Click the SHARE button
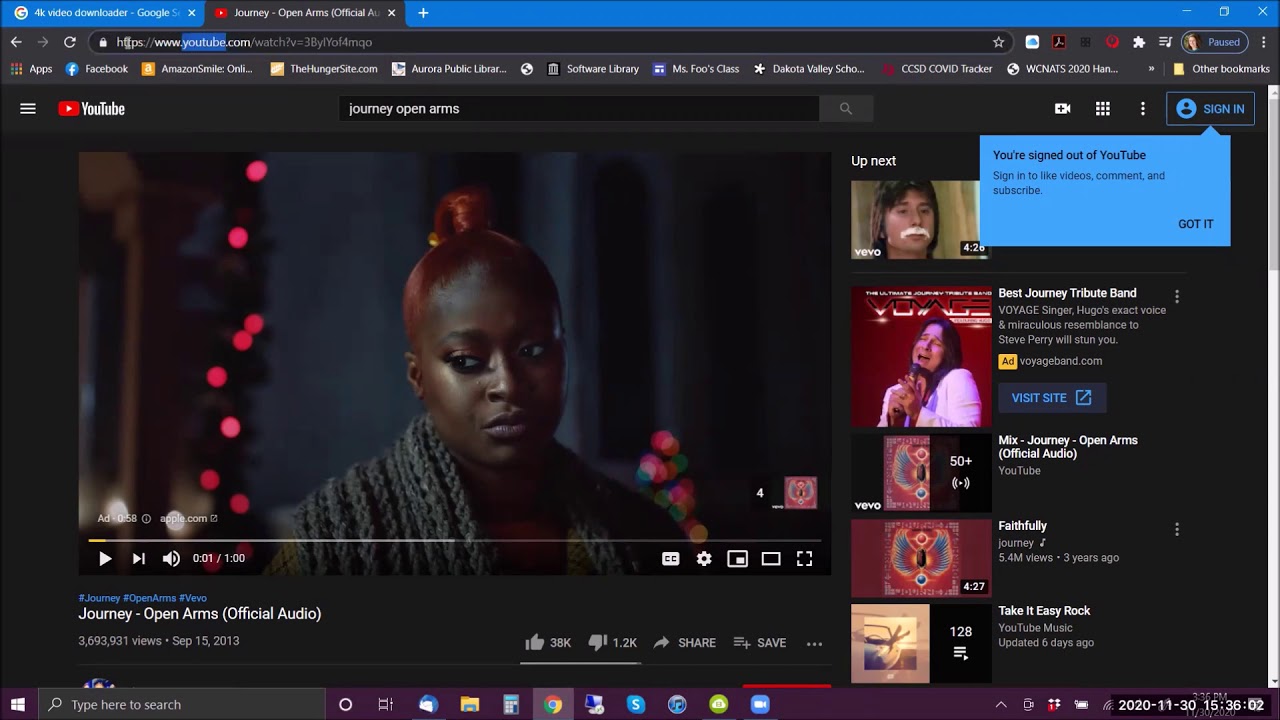The width and height of the screenshot is (1280, 720). click(685, 643)
